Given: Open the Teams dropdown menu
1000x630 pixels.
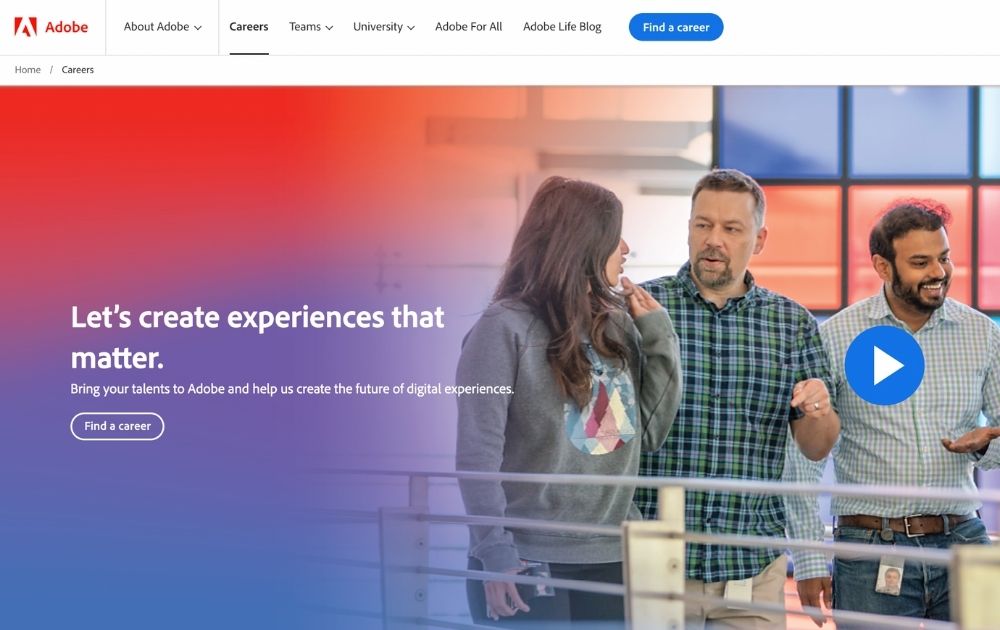Looking at the screenshot, I should [311, 27].
